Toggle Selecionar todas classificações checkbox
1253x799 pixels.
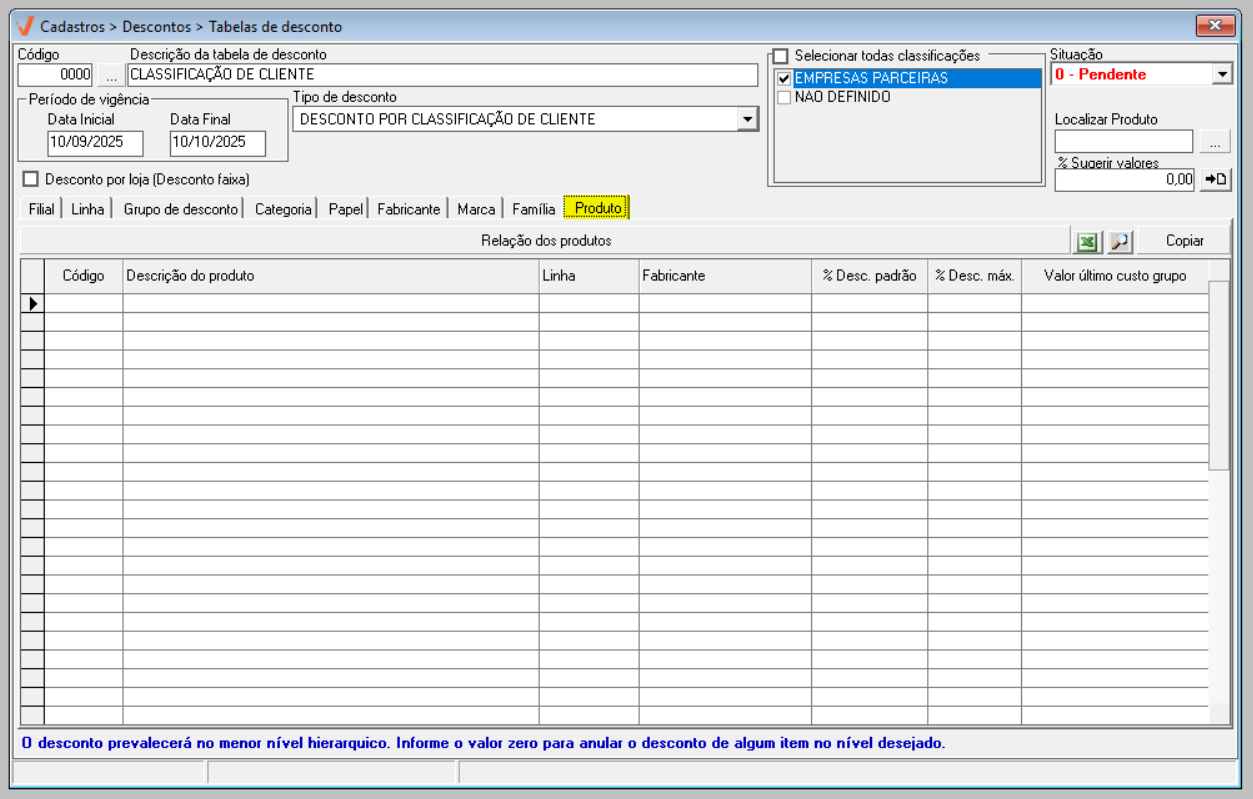point(781,56)
